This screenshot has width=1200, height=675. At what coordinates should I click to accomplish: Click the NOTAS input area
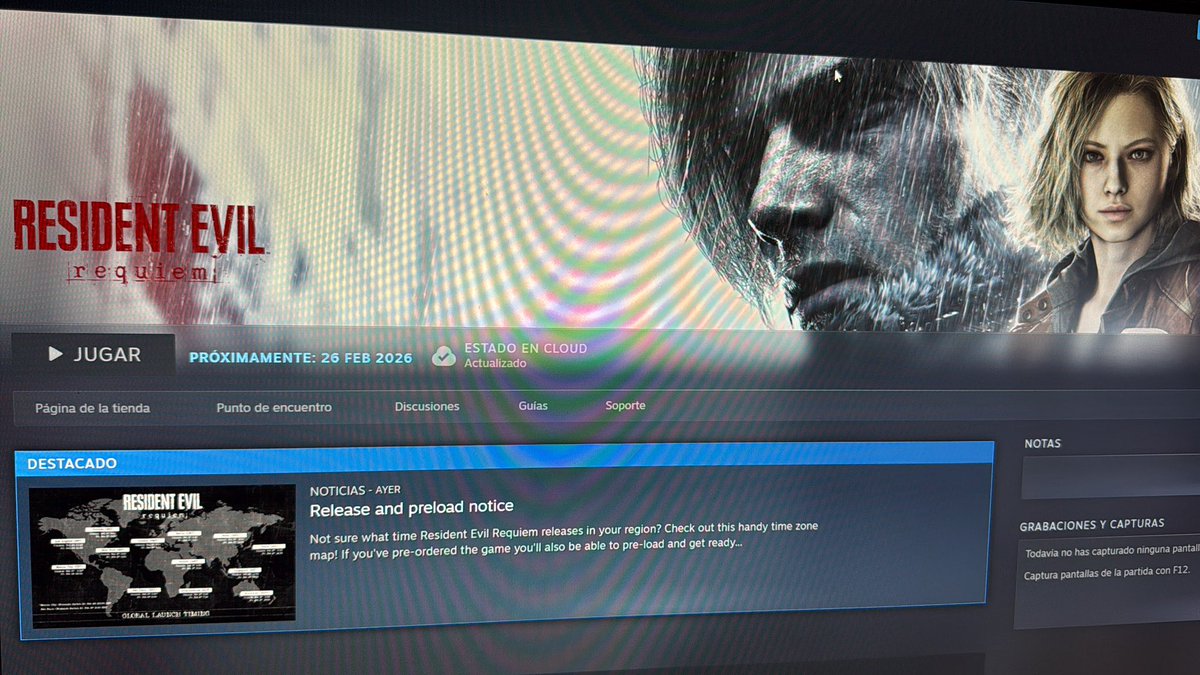[x=1110, y=479]
